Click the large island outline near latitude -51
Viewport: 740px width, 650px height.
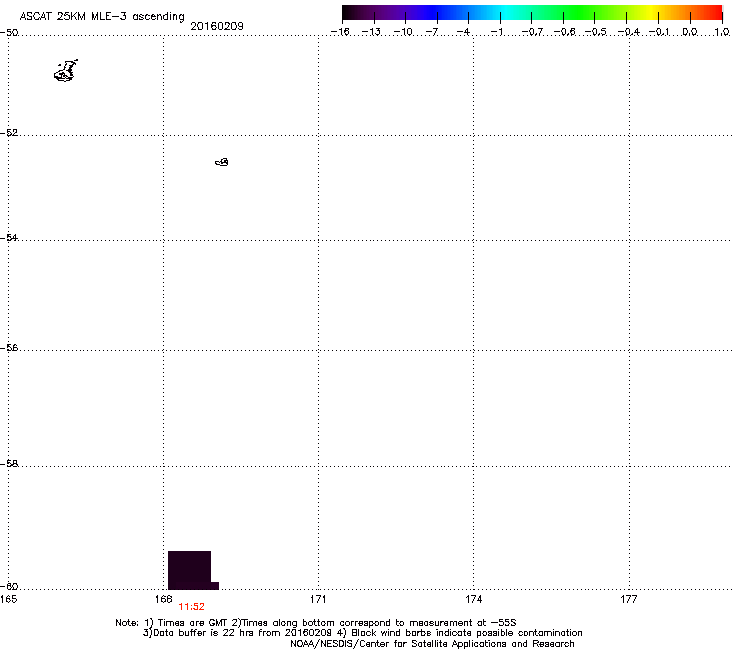tap(66, 71)
